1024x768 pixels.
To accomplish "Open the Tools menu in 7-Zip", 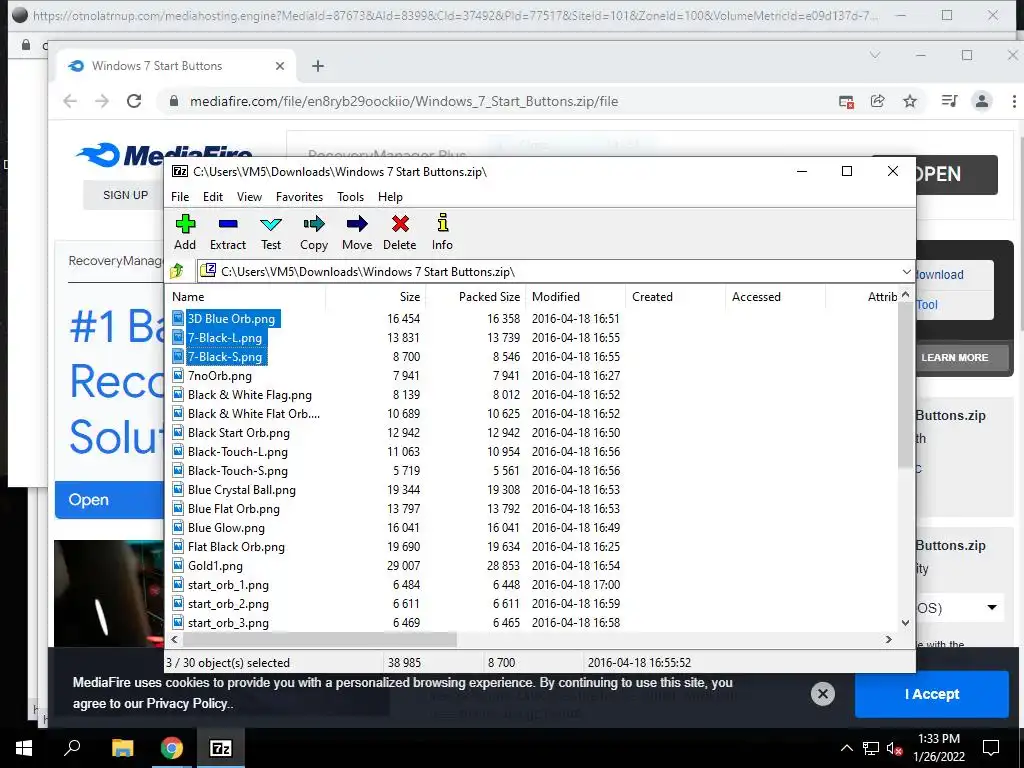I will [350, 197].
